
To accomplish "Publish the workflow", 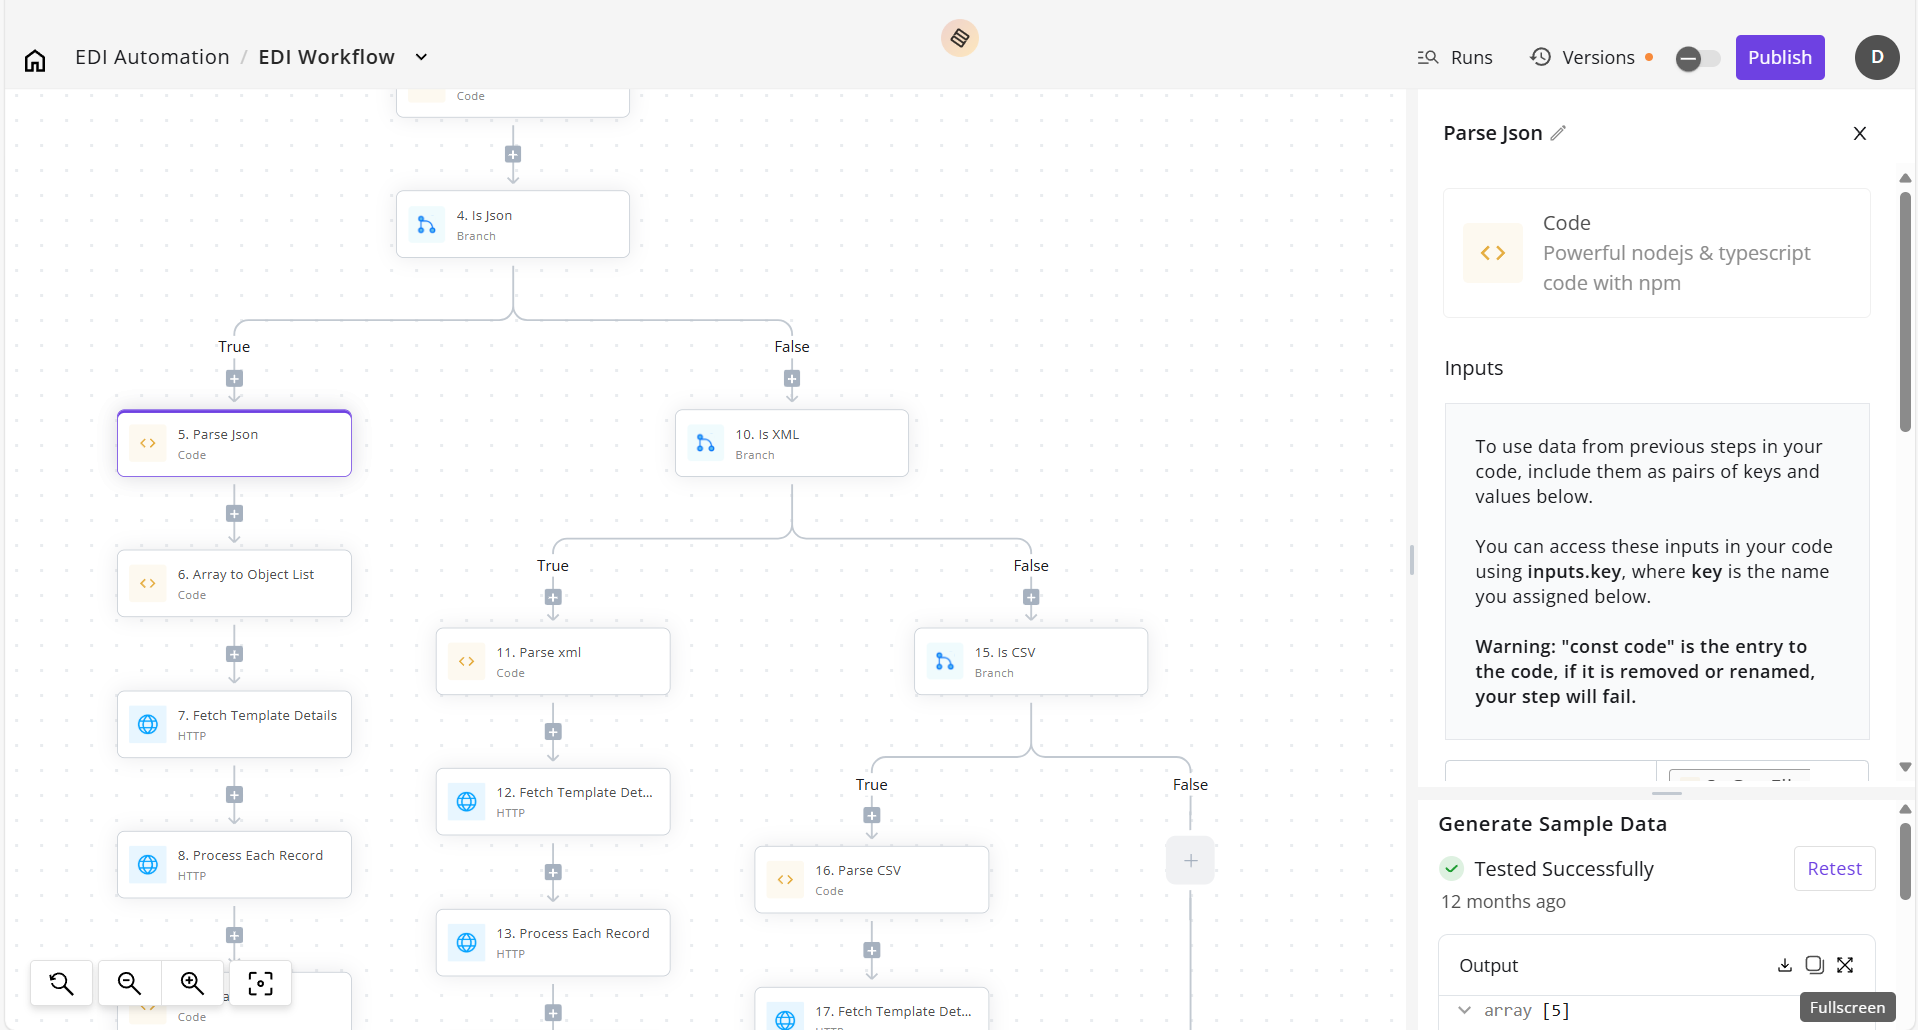I will (1780, 57).
